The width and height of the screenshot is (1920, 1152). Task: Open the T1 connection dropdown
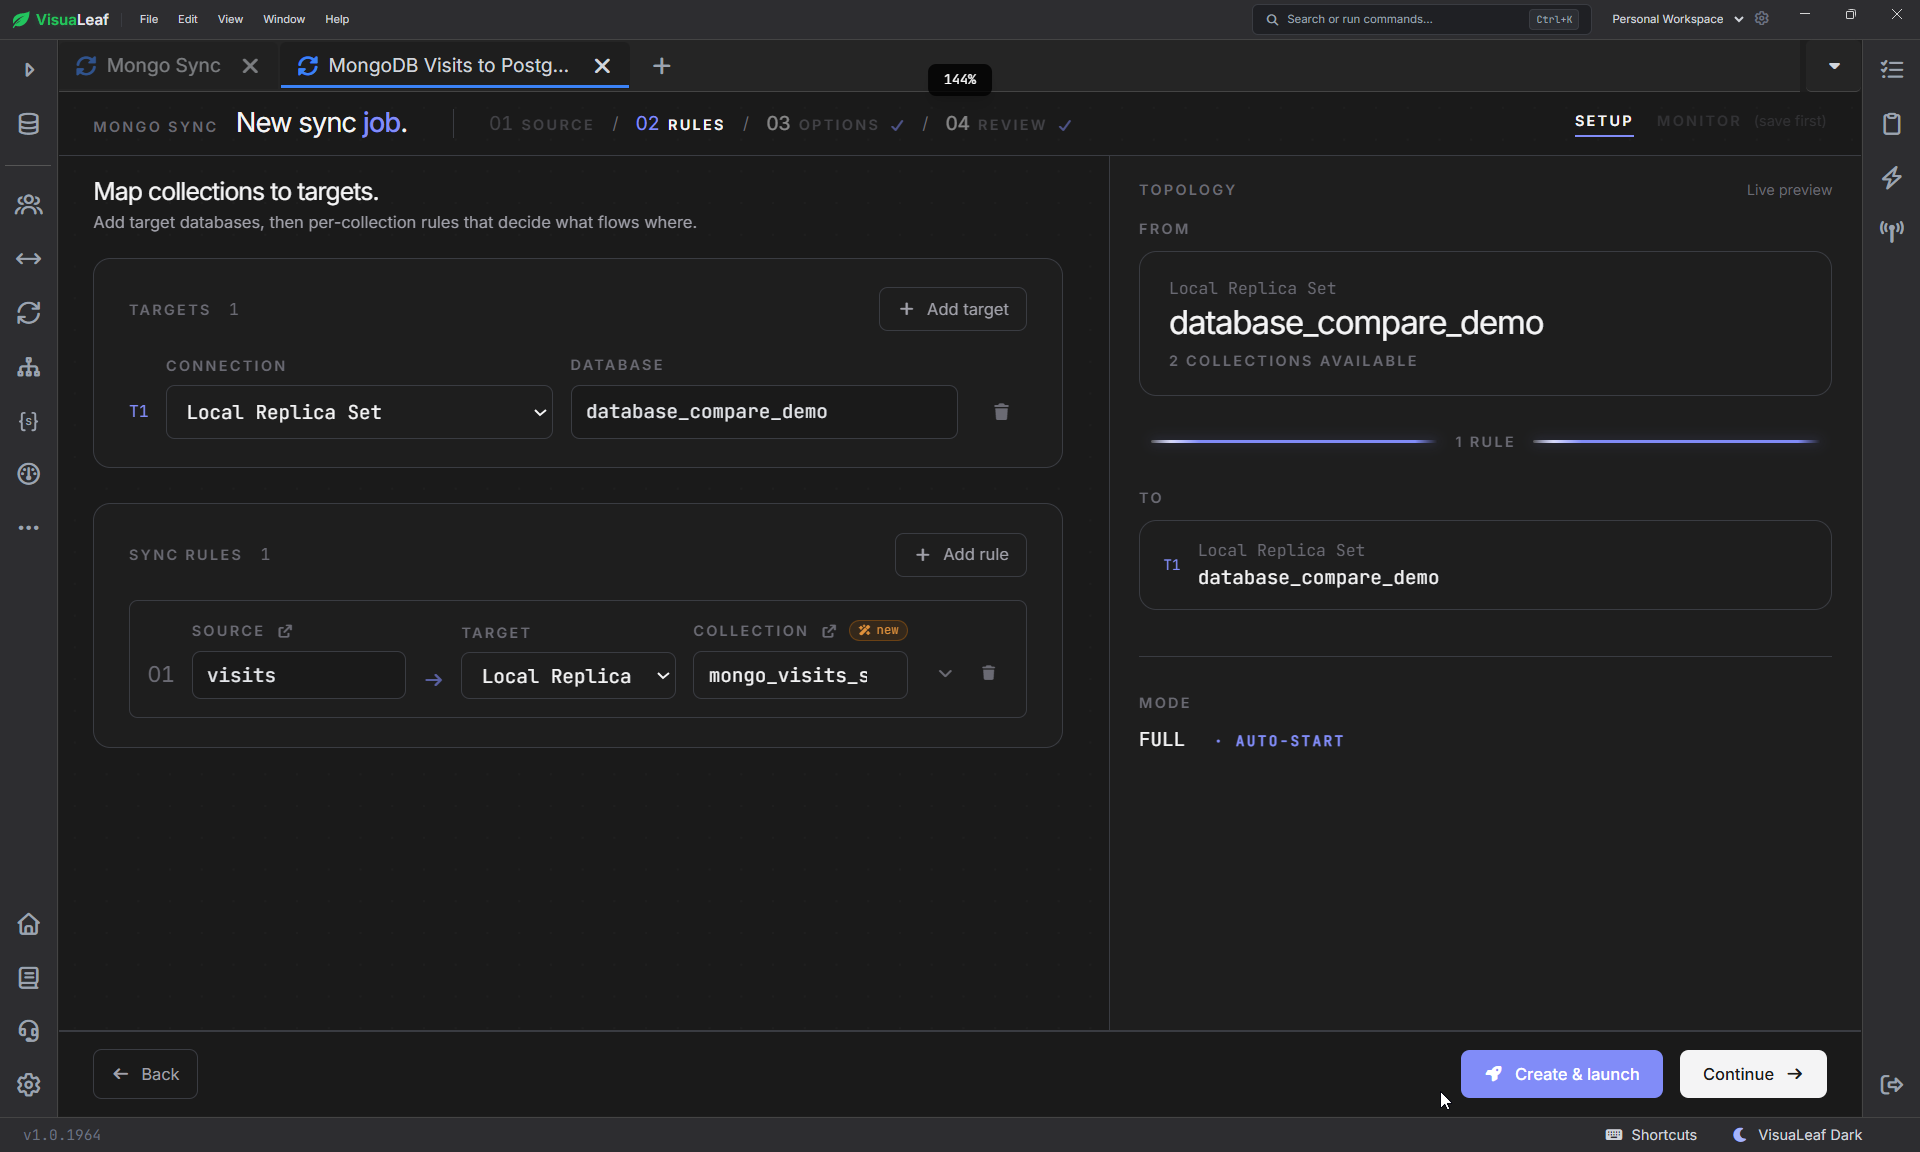pyautogui.click(x=359, y=412)
